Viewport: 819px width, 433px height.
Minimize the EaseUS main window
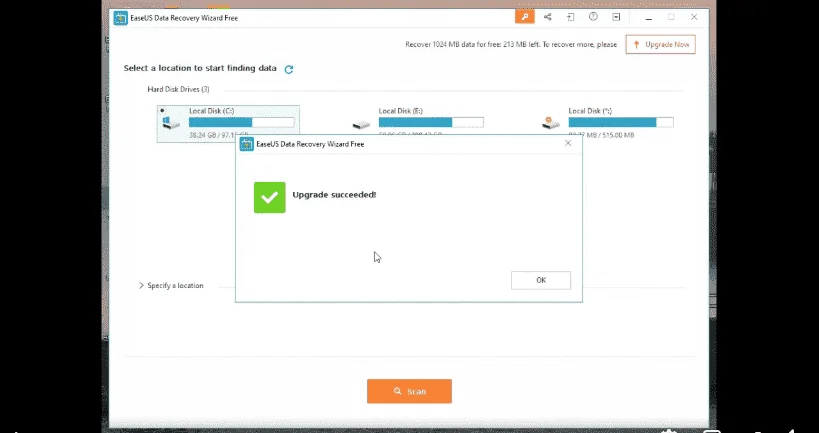(x=648, y=17)
